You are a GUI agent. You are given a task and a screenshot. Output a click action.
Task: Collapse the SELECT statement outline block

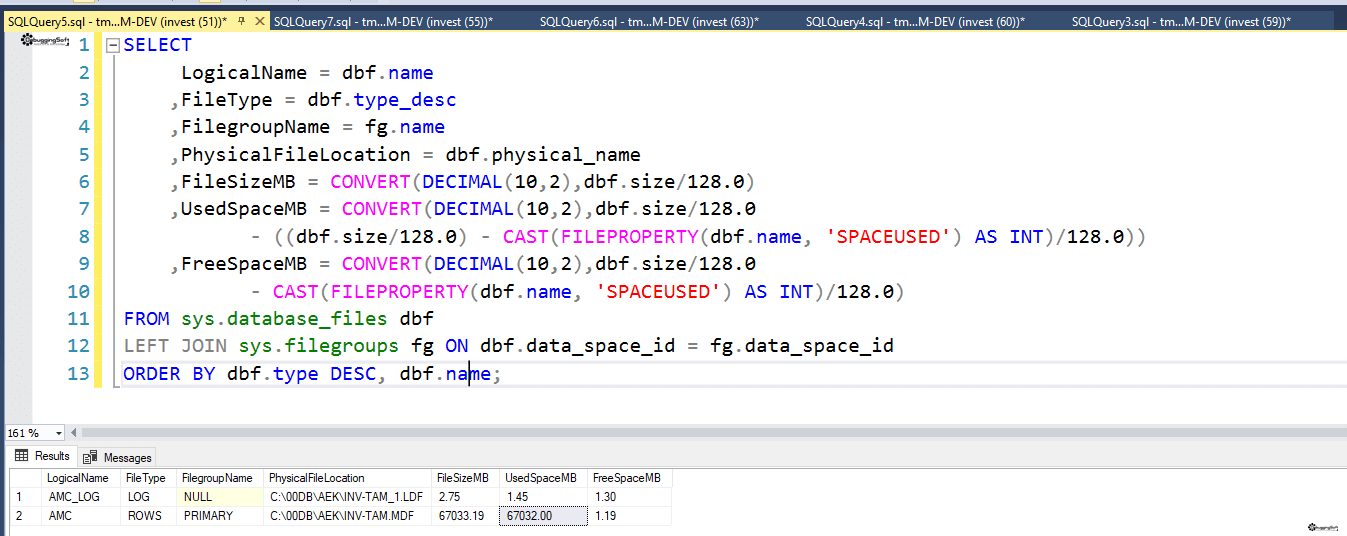tap(113, 45)
